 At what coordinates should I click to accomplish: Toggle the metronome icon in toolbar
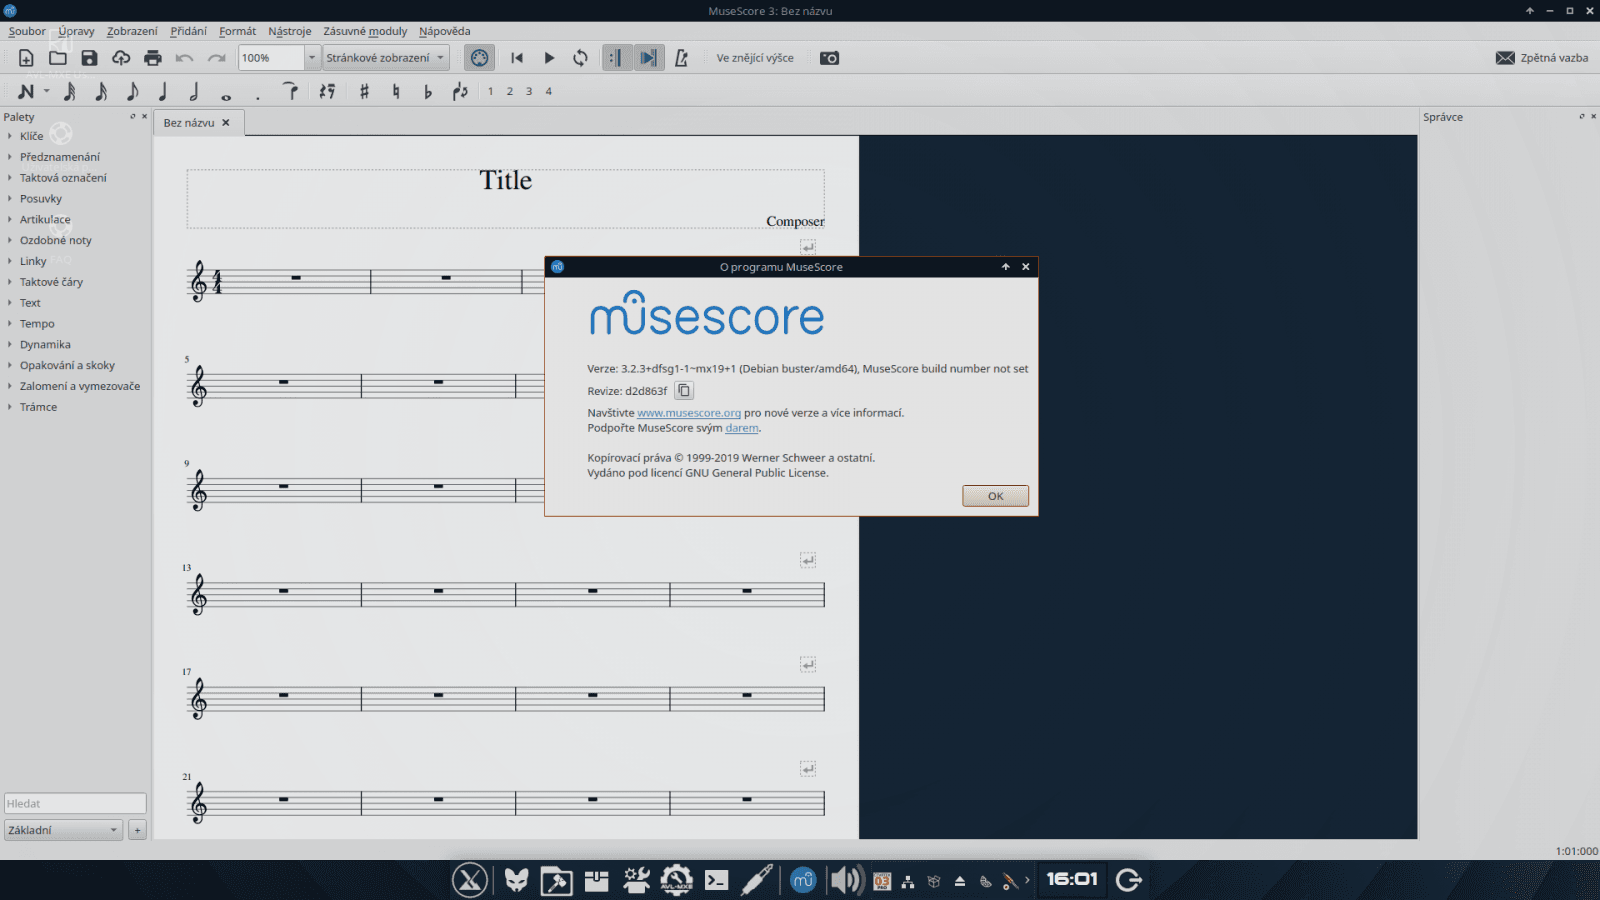[x=681, y=58]
